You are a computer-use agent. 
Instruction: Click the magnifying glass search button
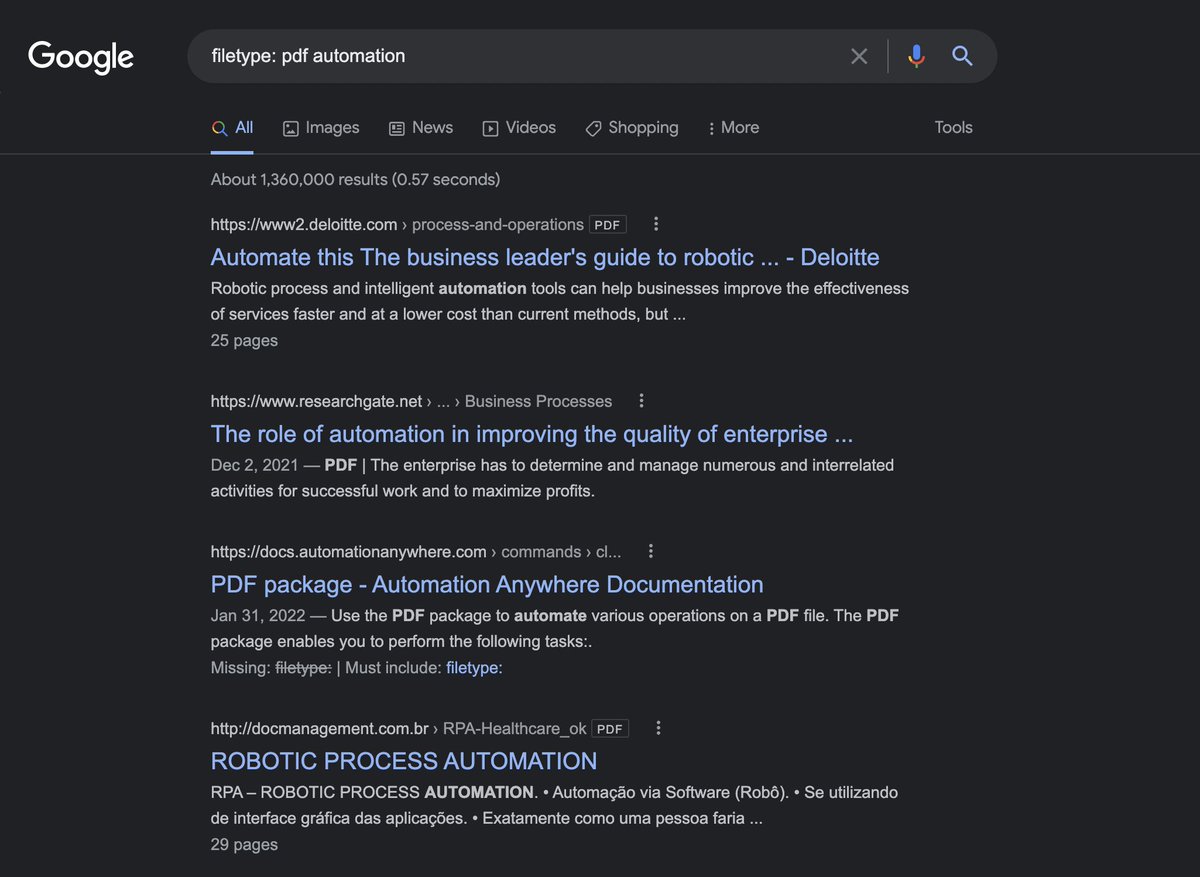pyautogui.click(x=962, y=56)
